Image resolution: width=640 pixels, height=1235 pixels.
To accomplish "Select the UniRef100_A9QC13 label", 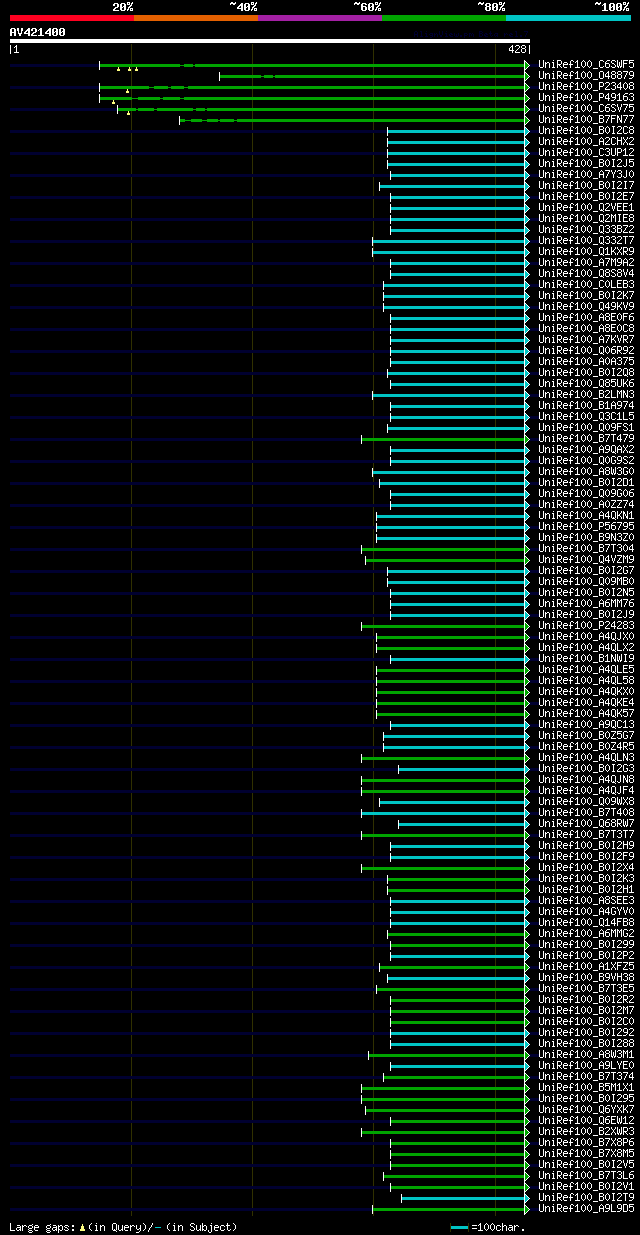I will tap(586, 724).
